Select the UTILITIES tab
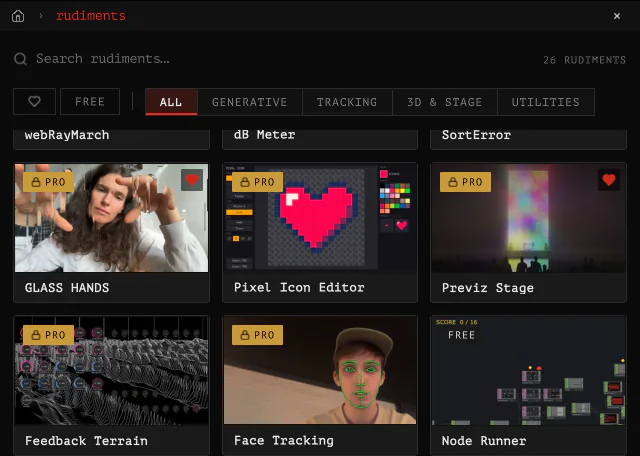Viewport: 640px width, 456px height. (x=546, y=102)
